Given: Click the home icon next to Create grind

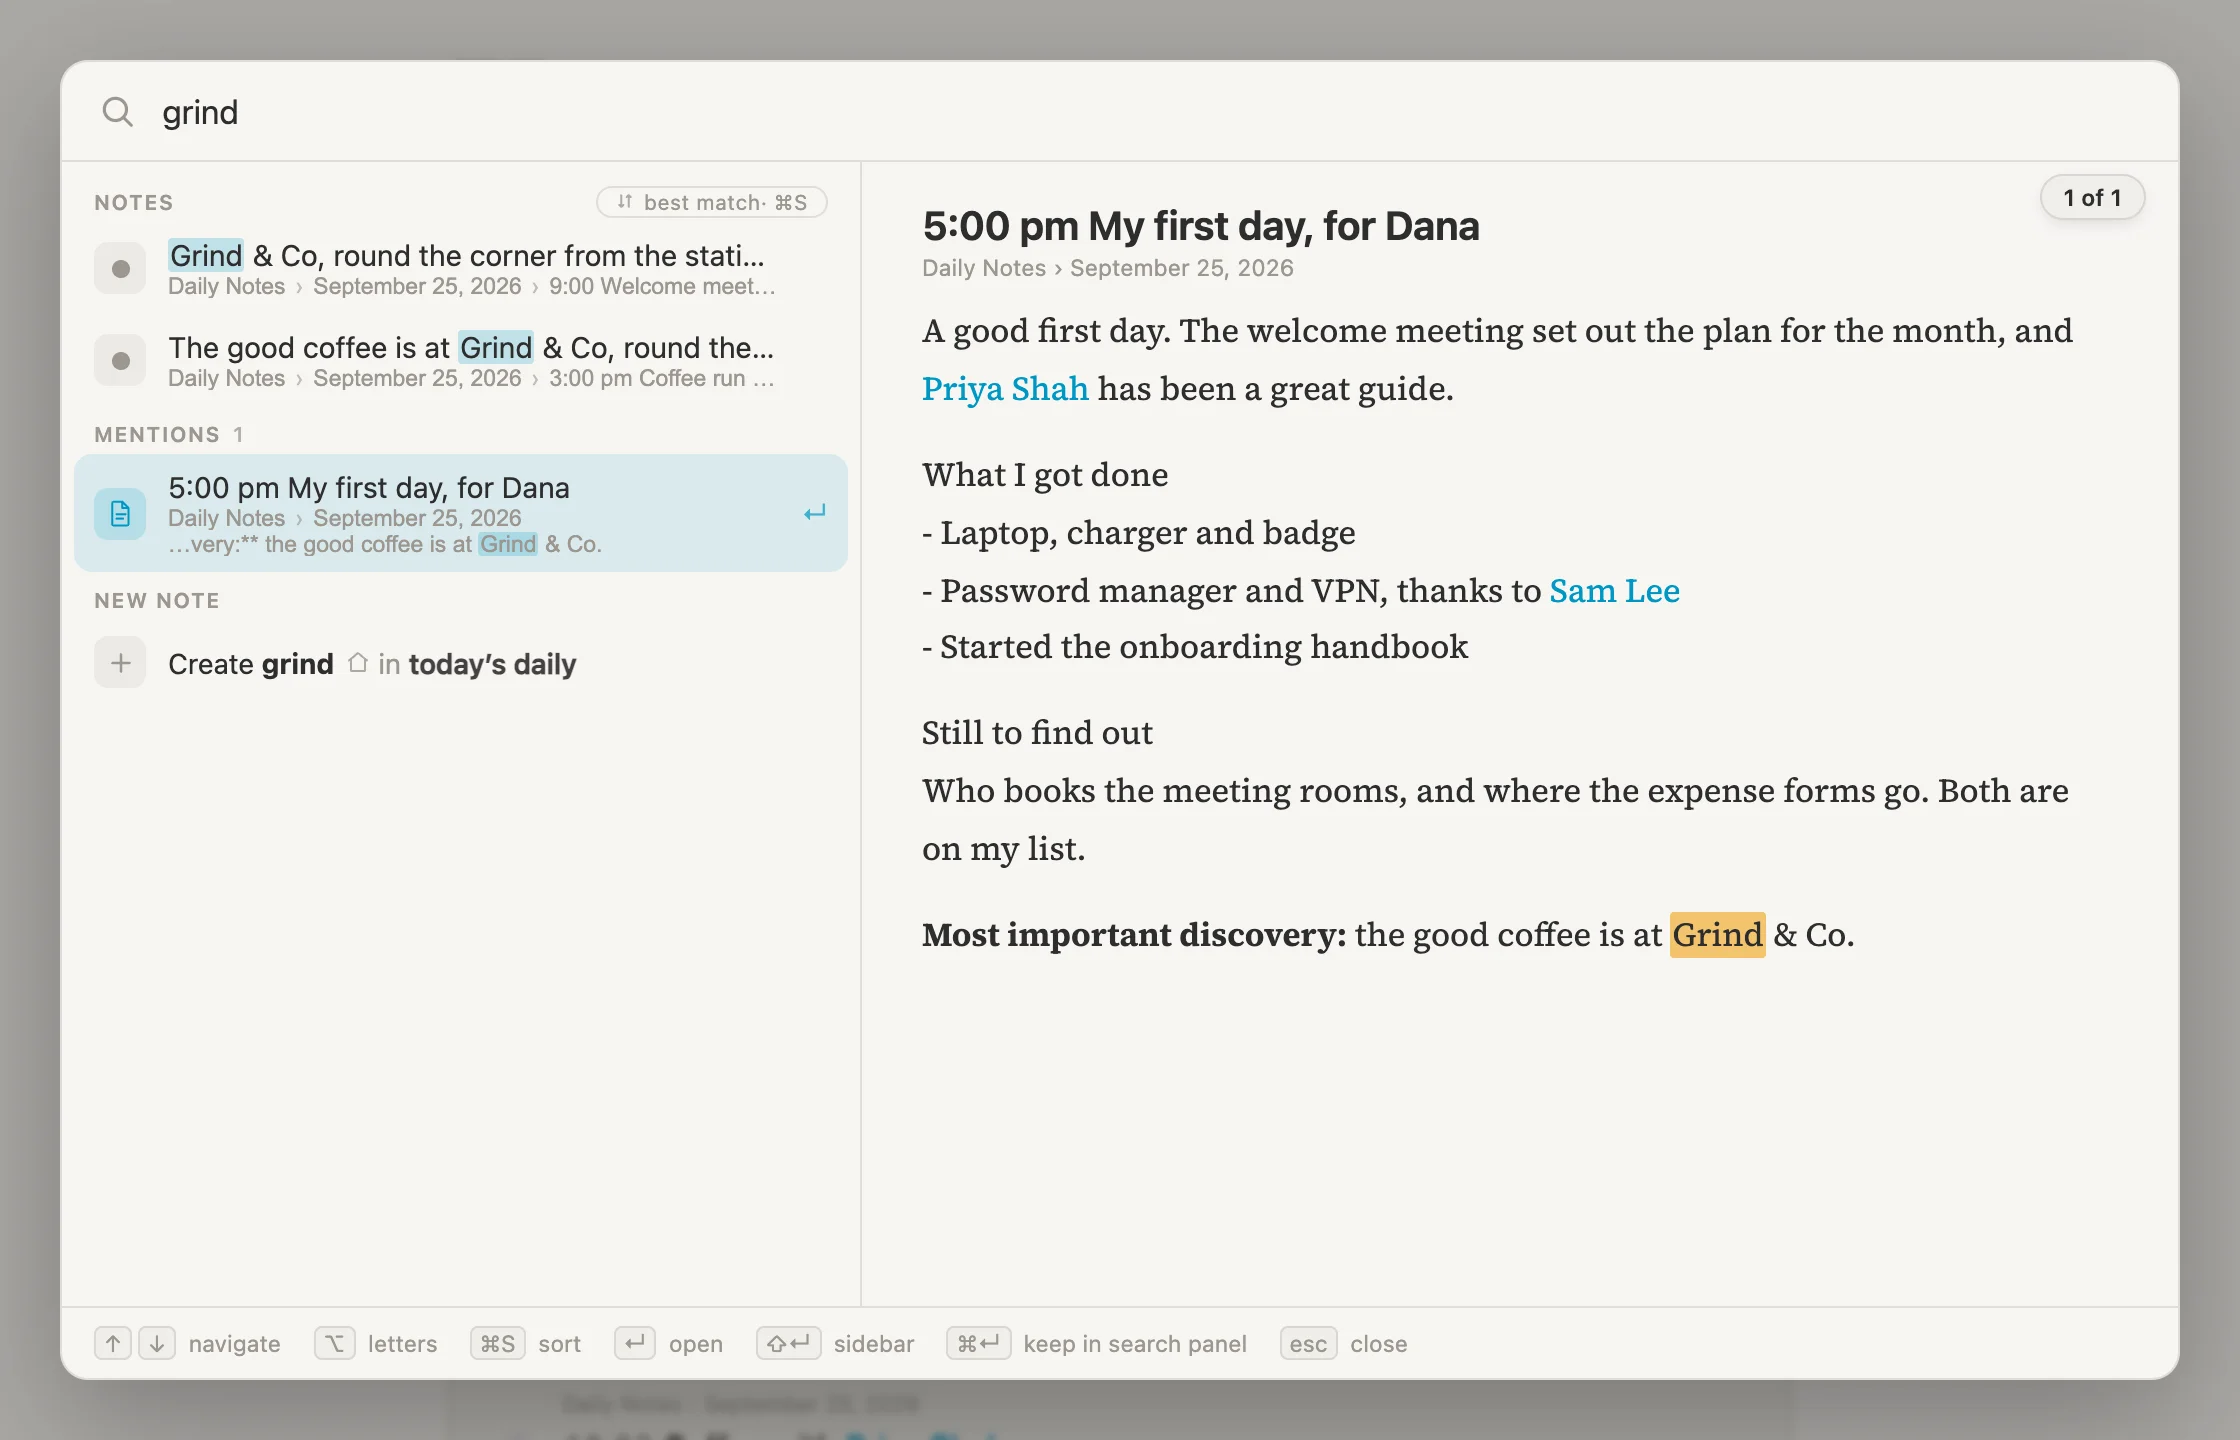Looking at the screenshot, I should tap(357, 662).
